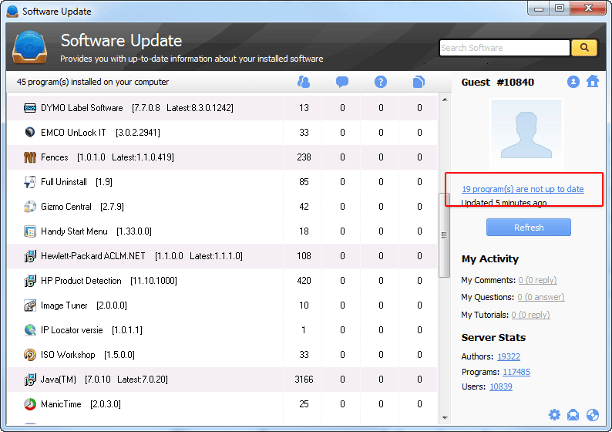Click the list scrollbar up arrow
Screen dimensions: 612x432
click(445, 100)
